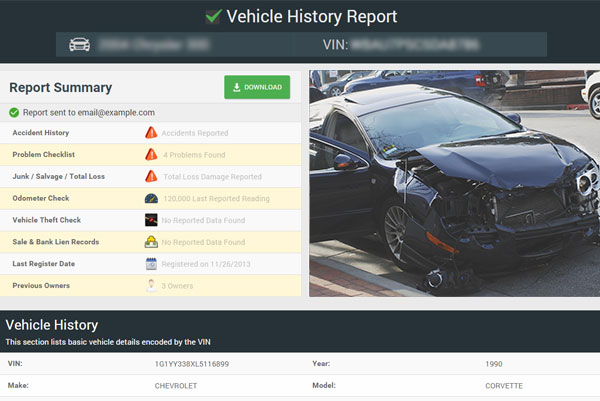Click the Vehicle Theft Check icon

pos(151,219)
